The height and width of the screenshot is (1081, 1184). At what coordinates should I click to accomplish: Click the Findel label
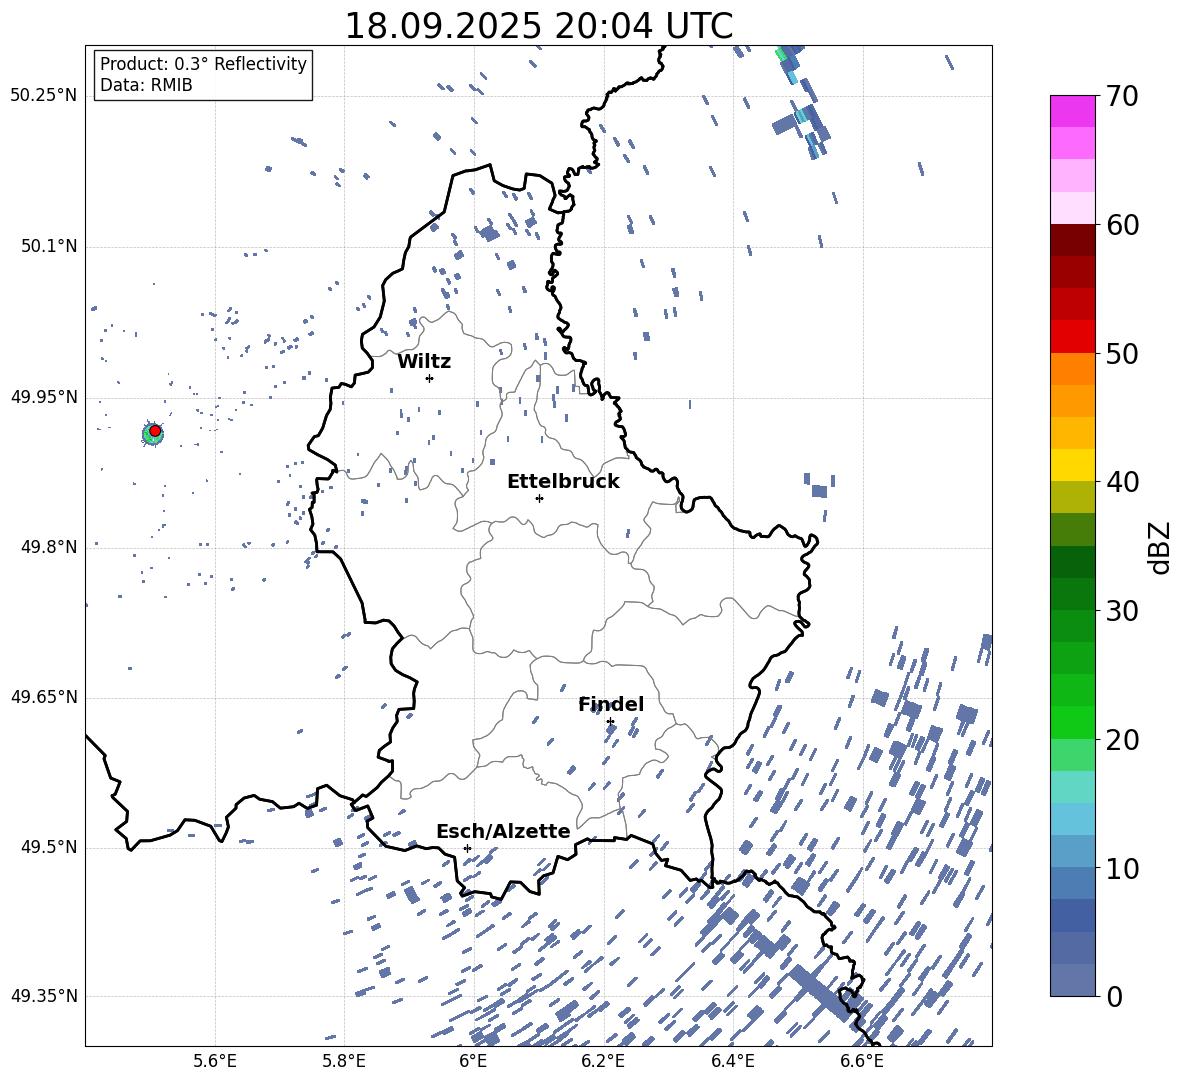click(611, 705)
